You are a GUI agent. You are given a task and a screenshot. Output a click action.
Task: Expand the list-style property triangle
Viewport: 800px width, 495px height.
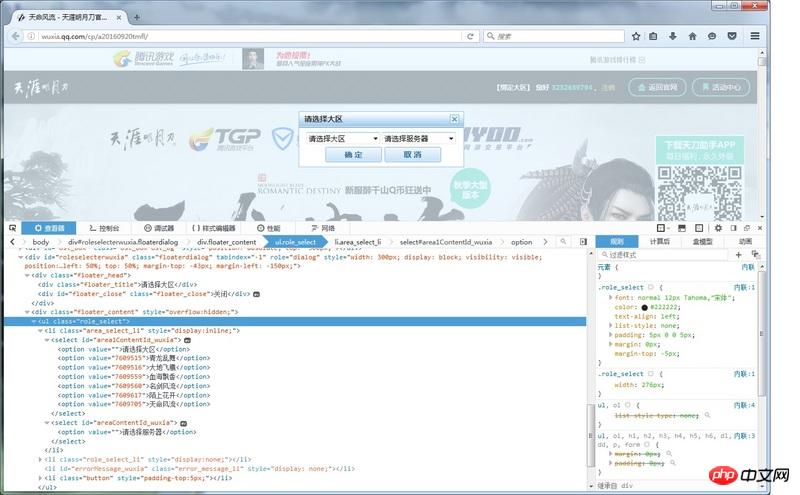(x=610, y=325)
